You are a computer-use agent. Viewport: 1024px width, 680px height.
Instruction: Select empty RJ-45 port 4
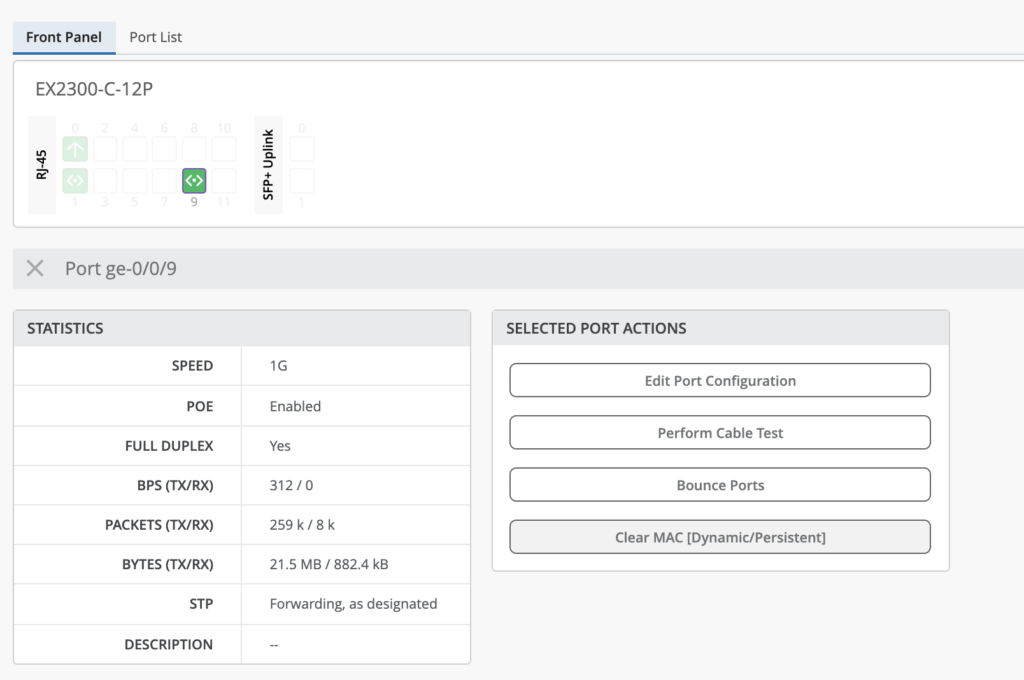tap(135, 149)
